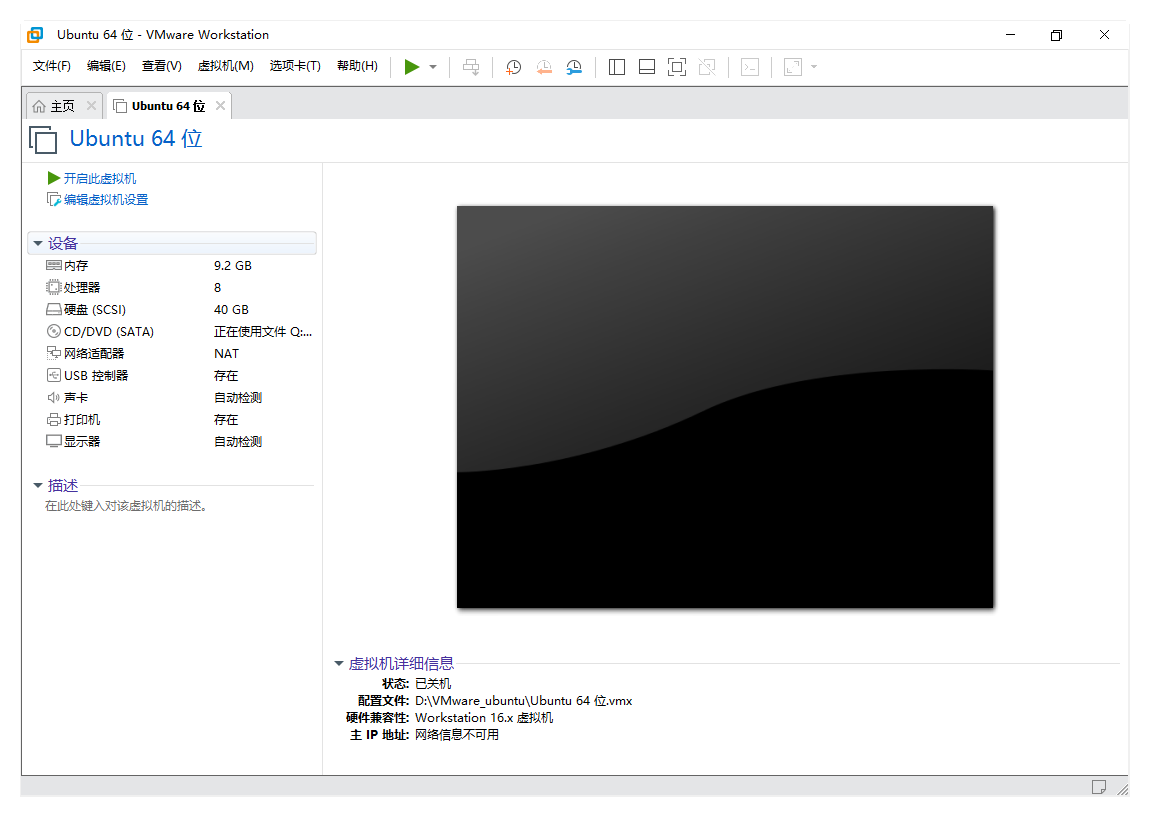This screenshot has width=1150, height=817.
Task: Open the 选项卡(T) menu
Action: coord(295,66)
